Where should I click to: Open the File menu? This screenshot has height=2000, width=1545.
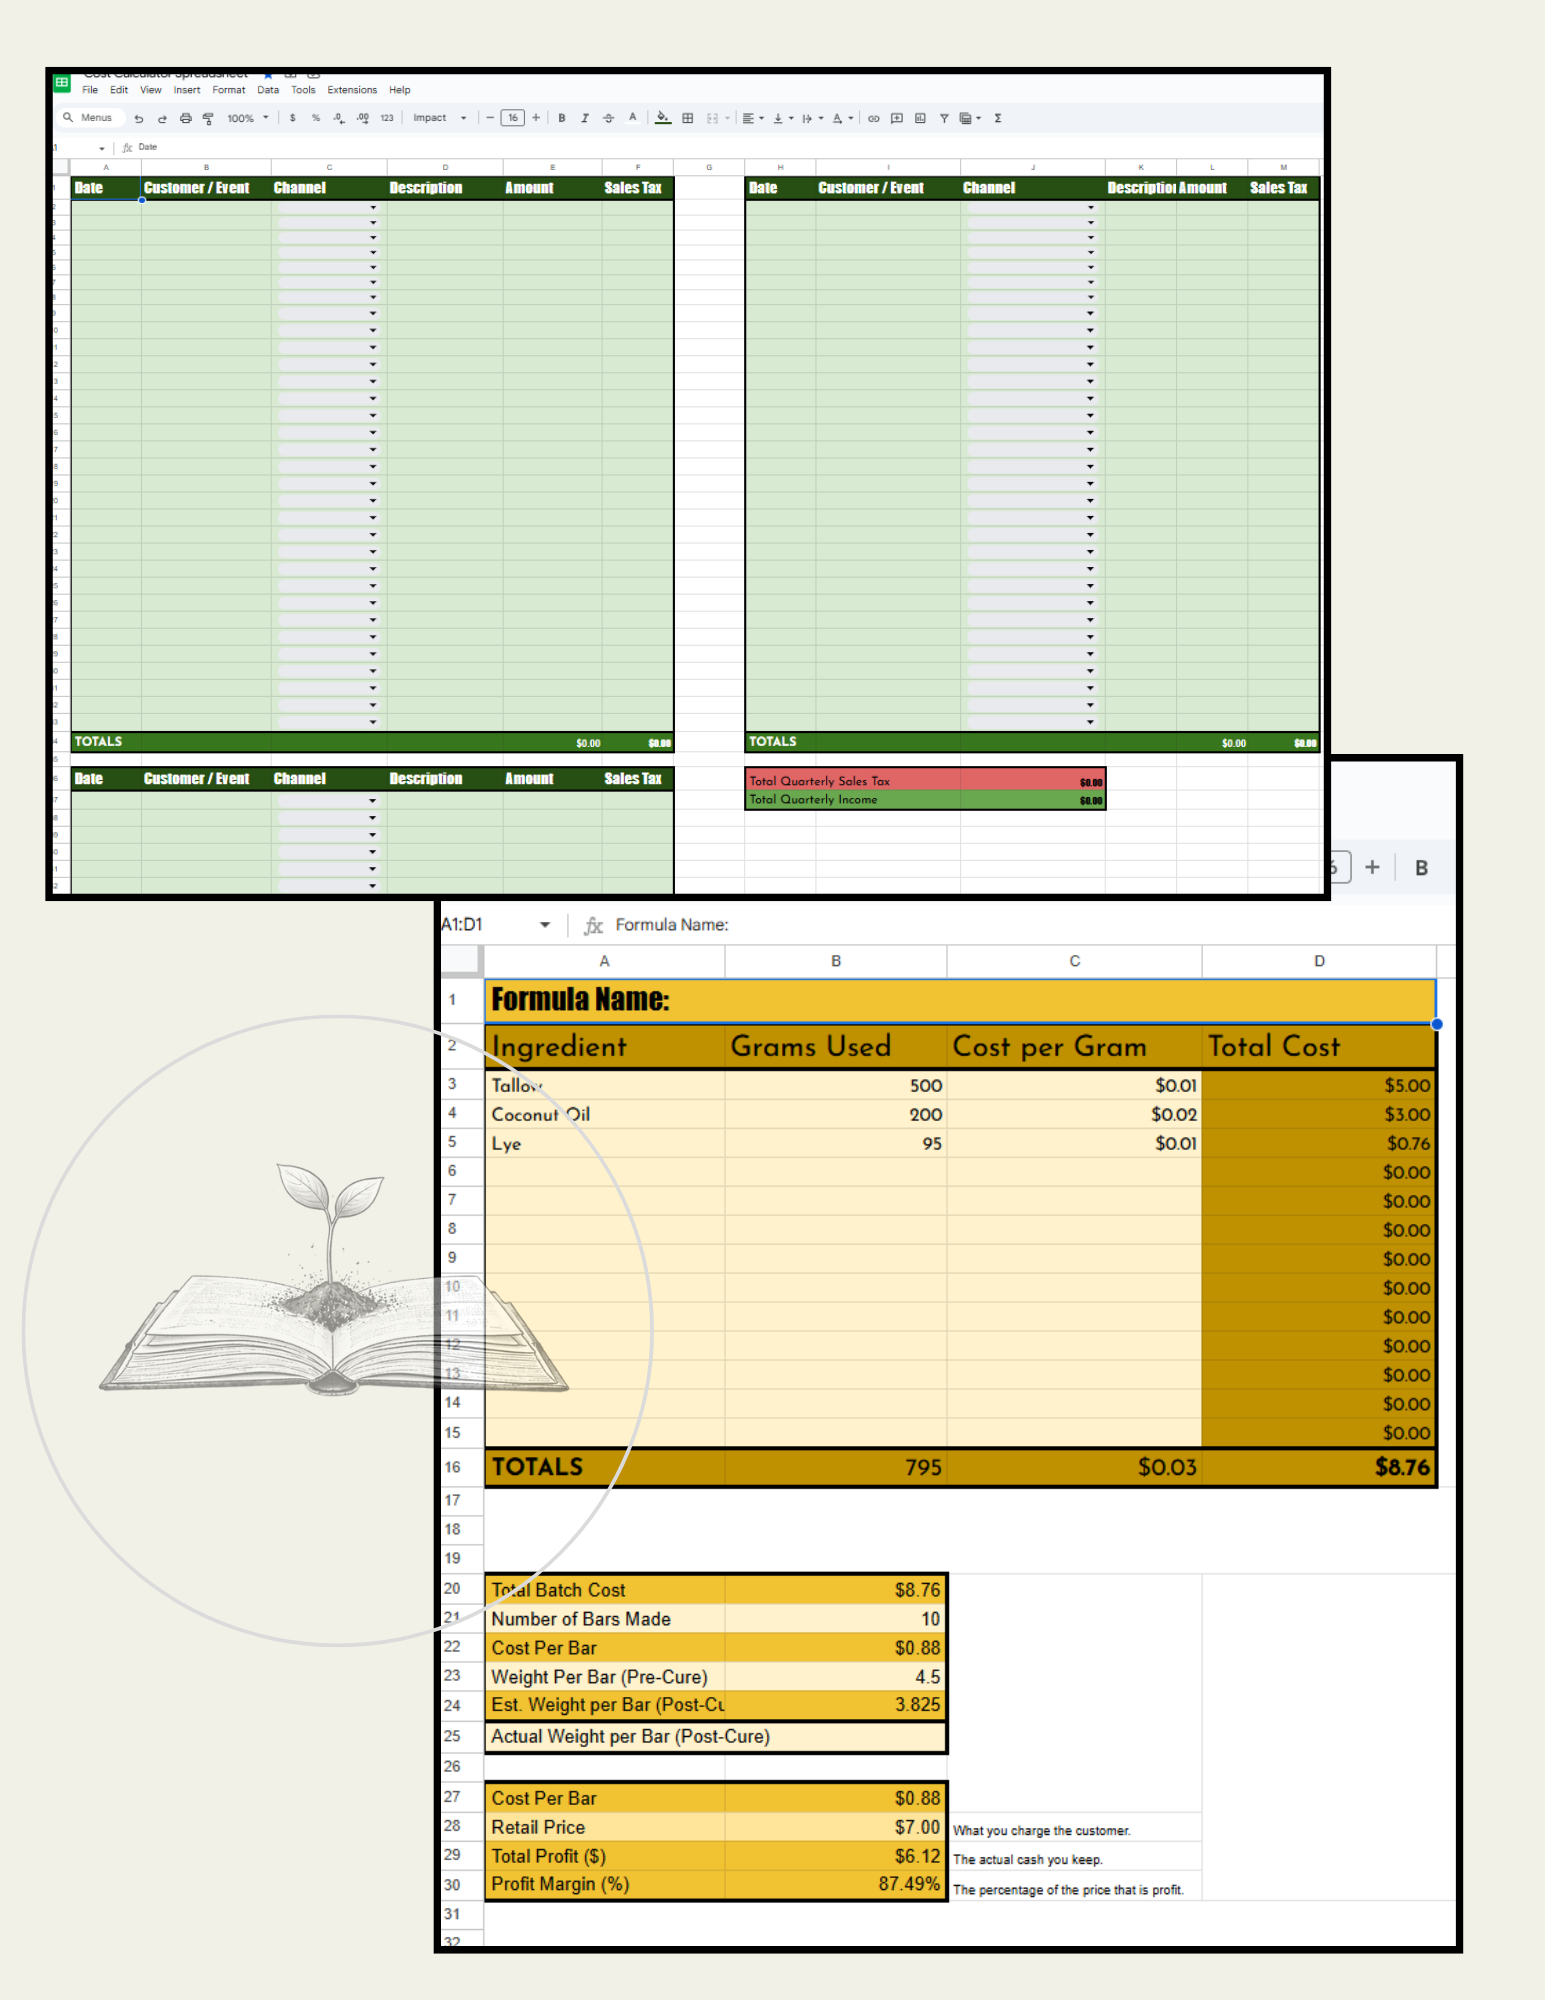90,90
